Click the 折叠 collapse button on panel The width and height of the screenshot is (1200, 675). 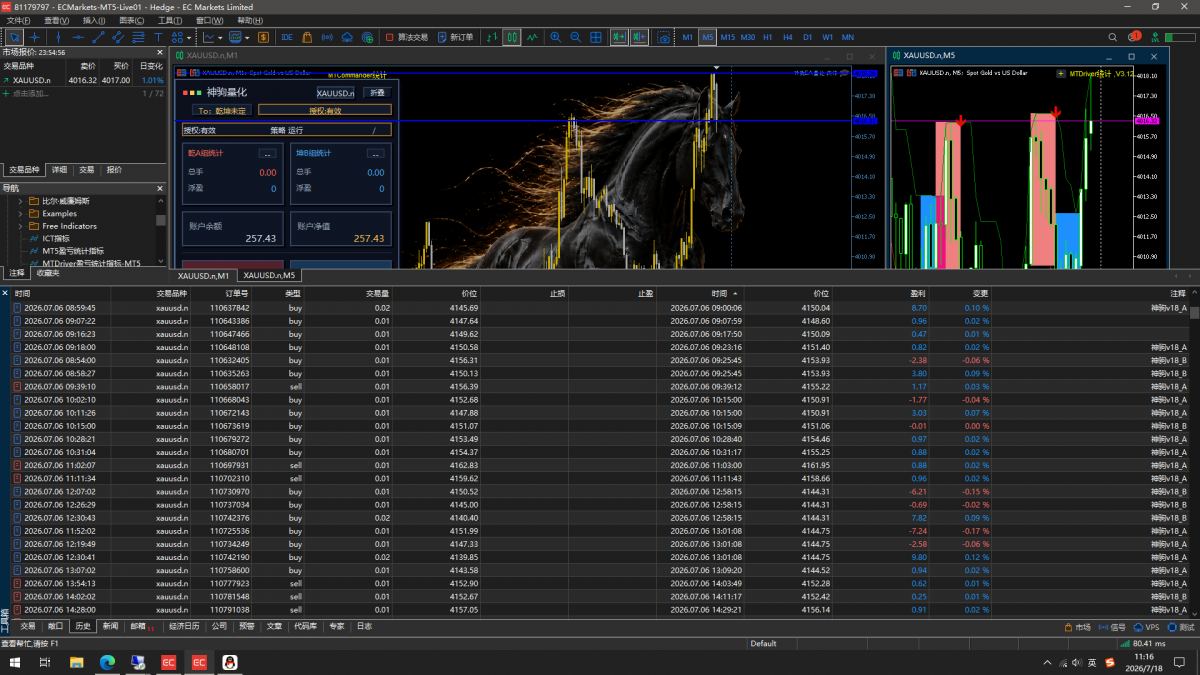click(377, 92)
